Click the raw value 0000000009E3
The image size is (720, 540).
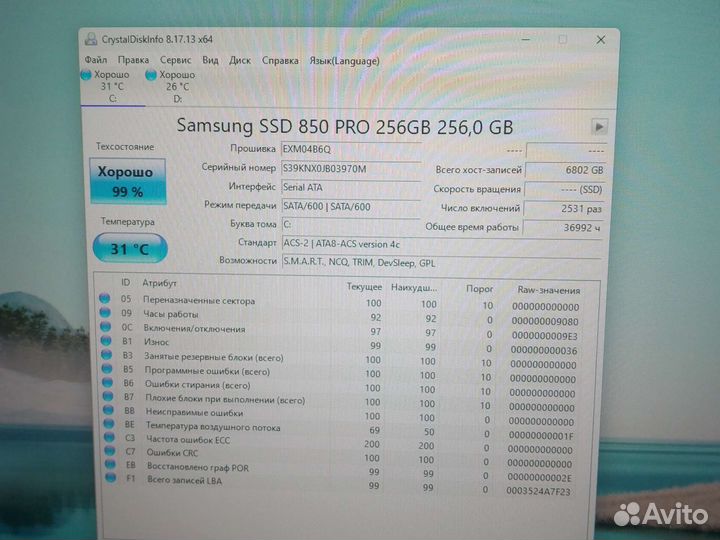coord(545,336)
